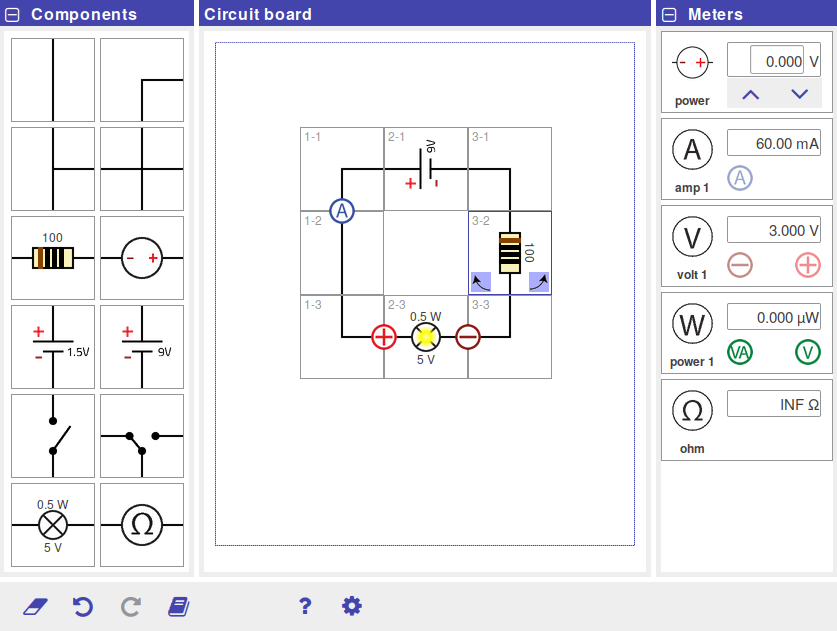This screenshot has height=631, width=837.
Task: Pick the ohmmeter component from palette
Action: click(142, 525)
